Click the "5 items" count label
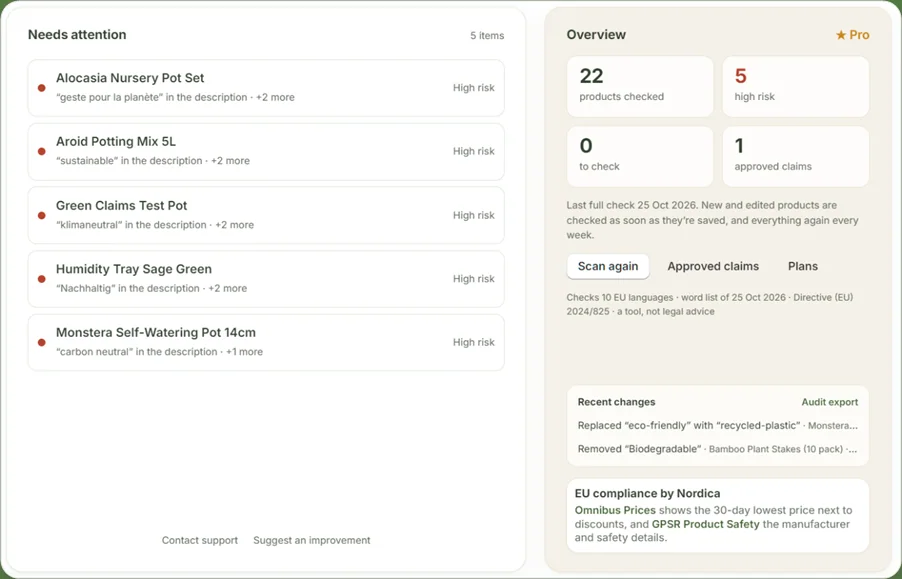This screenshot has height=579, width=902. click(487, 36)
